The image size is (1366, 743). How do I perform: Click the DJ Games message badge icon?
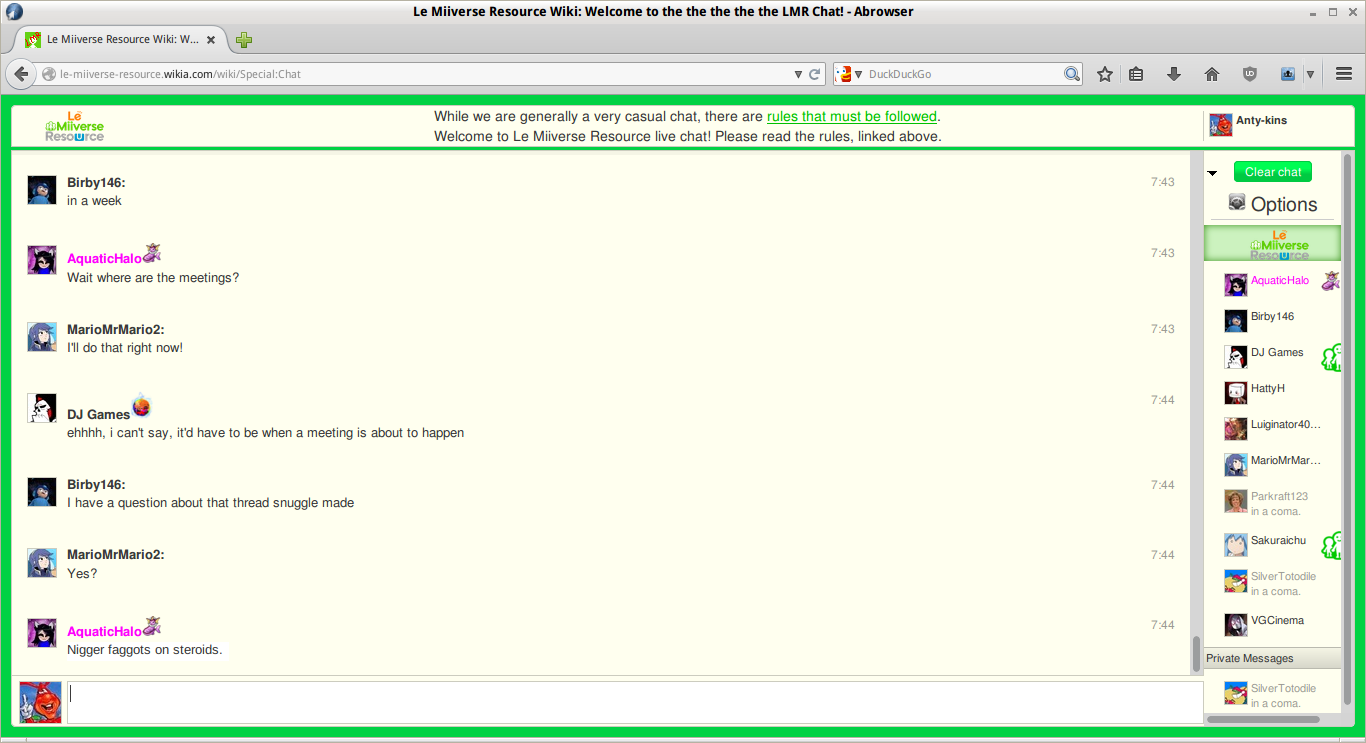pyautogui.click(x=142, y=406)
